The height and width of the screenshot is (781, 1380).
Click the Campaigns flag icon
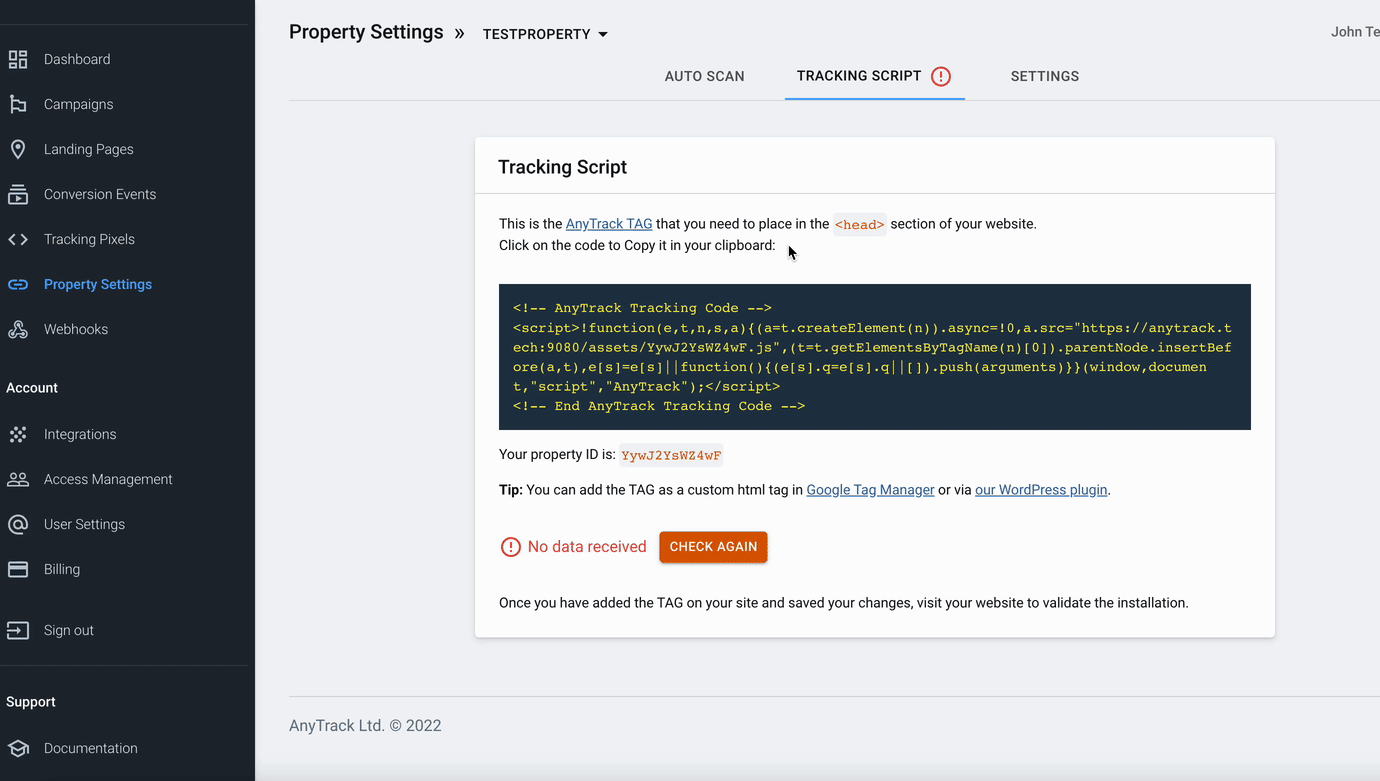pos(18,104)
